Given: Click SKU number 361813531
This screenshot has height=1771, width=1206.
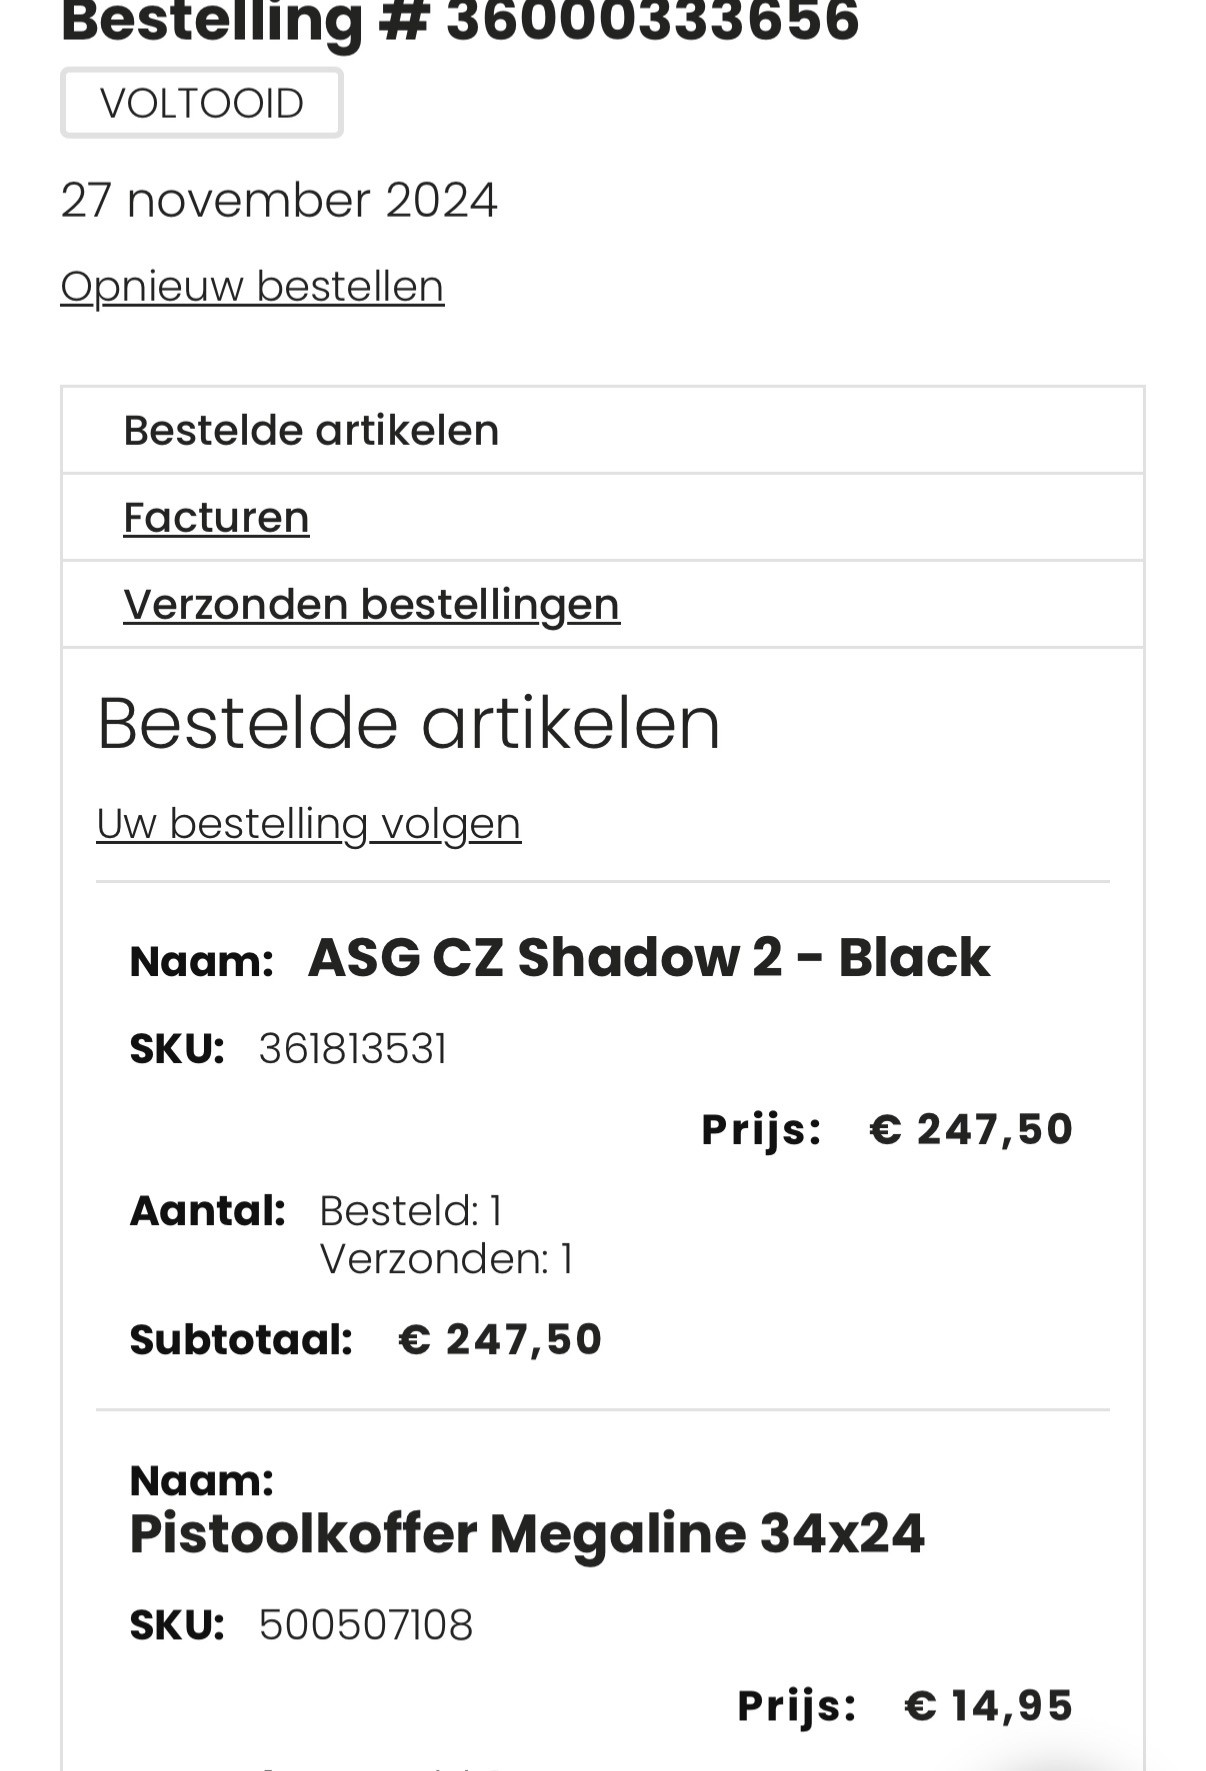Looking at the screenshot, I should click(352, 1049).
